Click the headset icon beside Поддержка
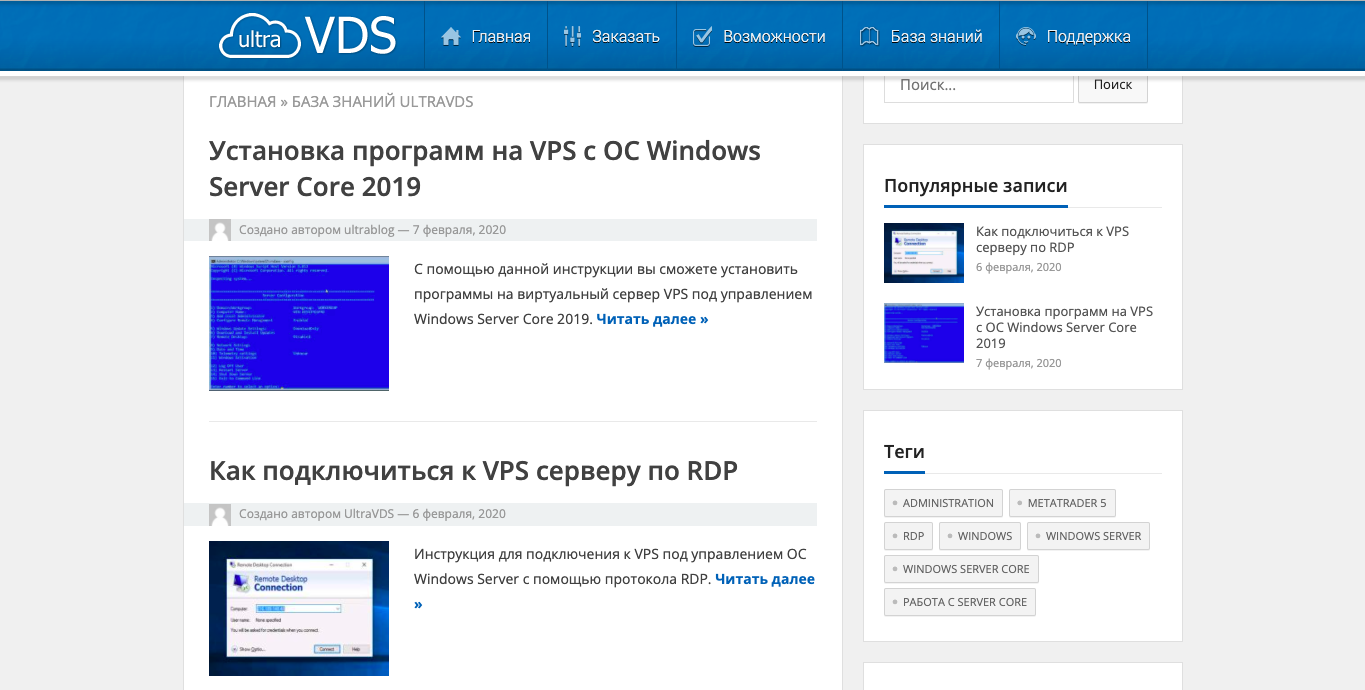This screenshot has width=1365, height=690. point(1025,36)
